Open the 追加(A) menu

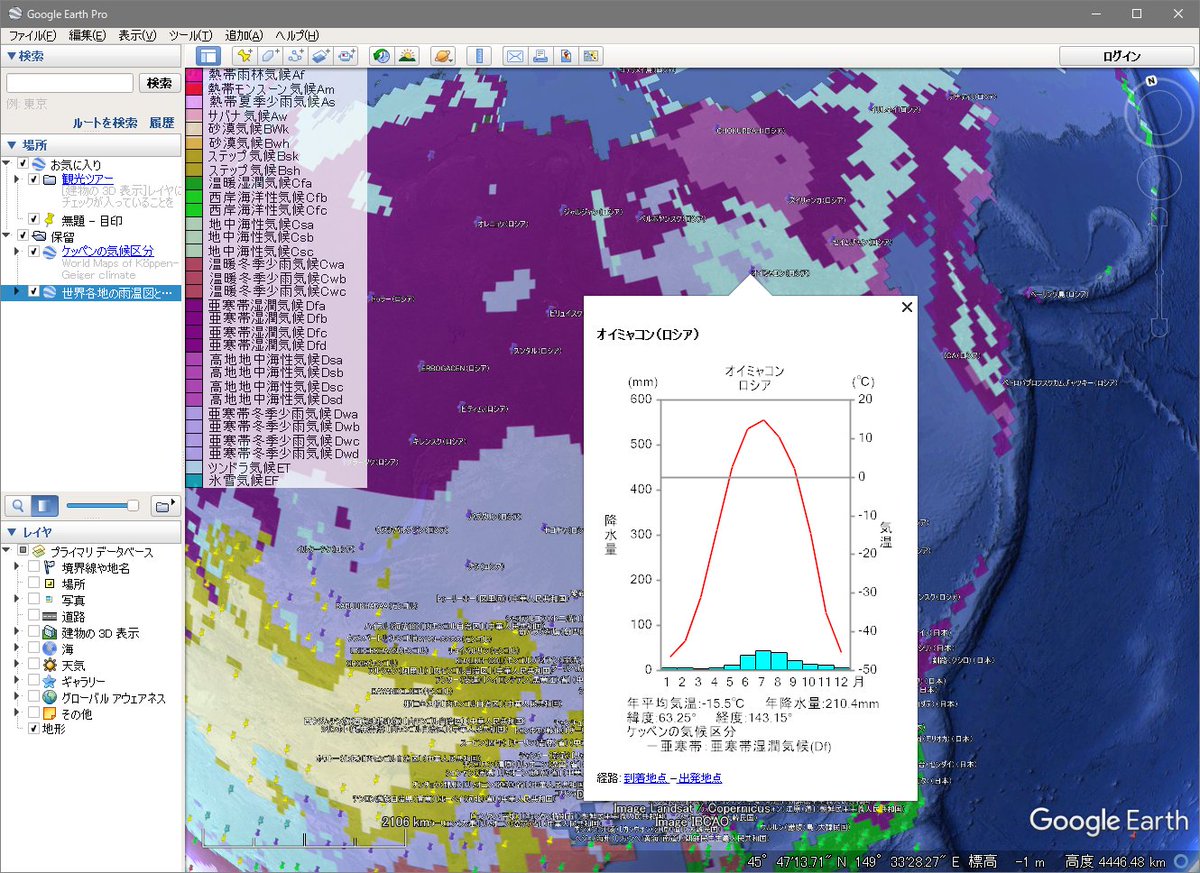244,36
